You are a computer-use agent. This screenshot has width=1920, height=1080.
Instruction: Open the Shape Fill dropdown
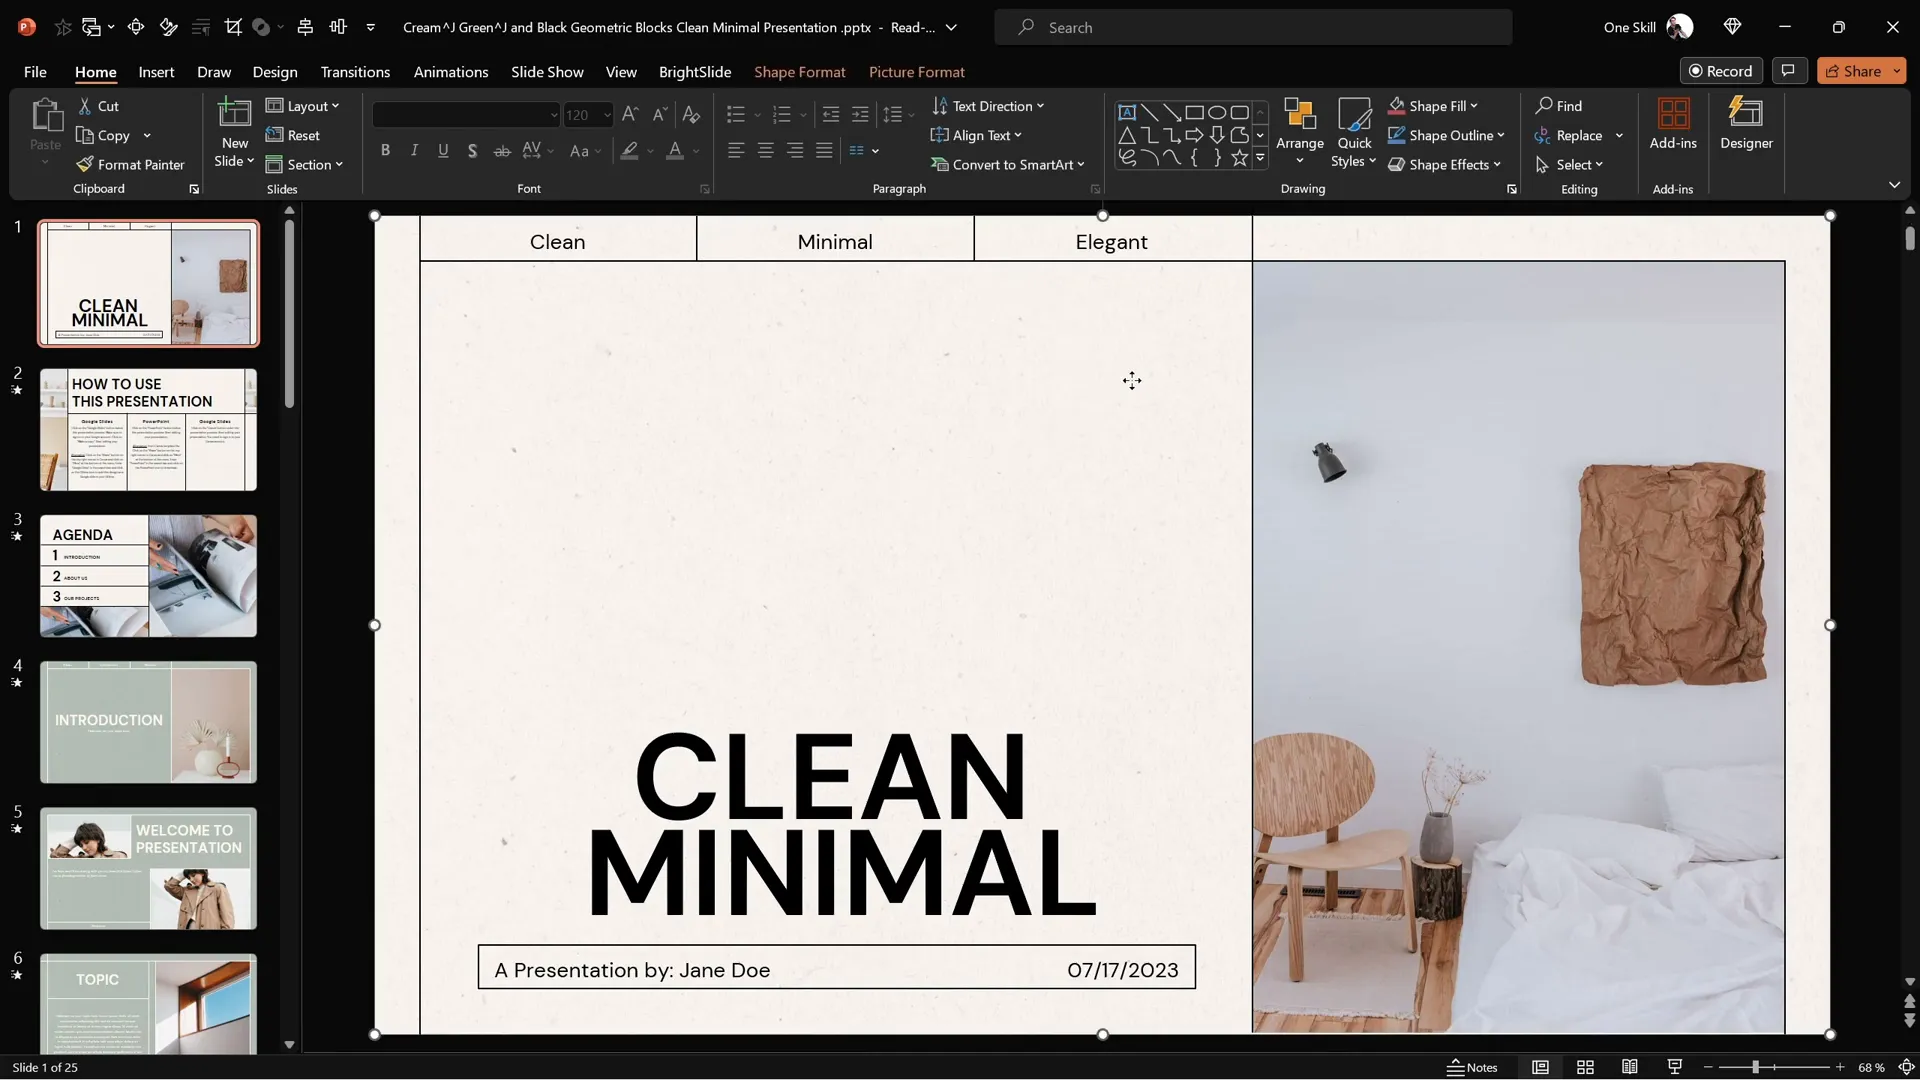1434,106
